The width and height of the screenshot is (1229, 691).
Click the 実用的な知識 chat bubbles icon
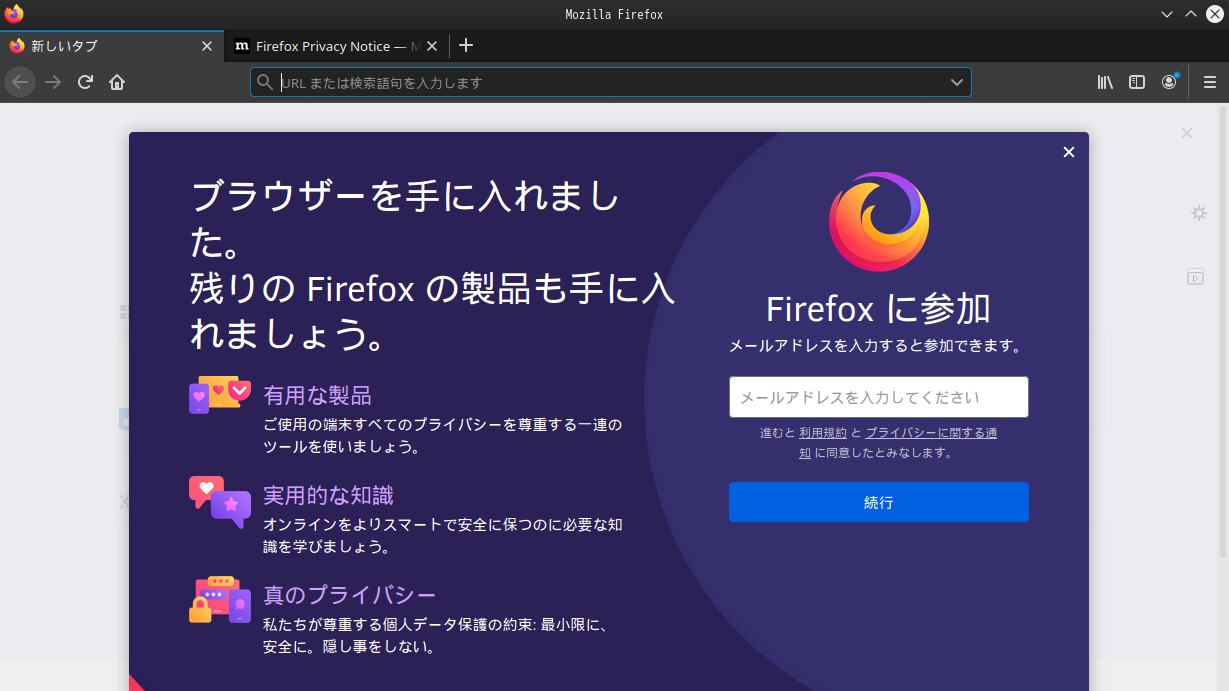219,501
